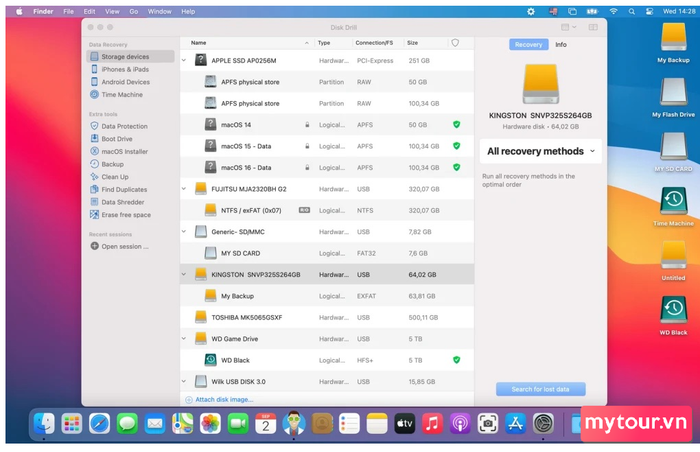Toggle protection shield for macOS 14

[456, 125]
